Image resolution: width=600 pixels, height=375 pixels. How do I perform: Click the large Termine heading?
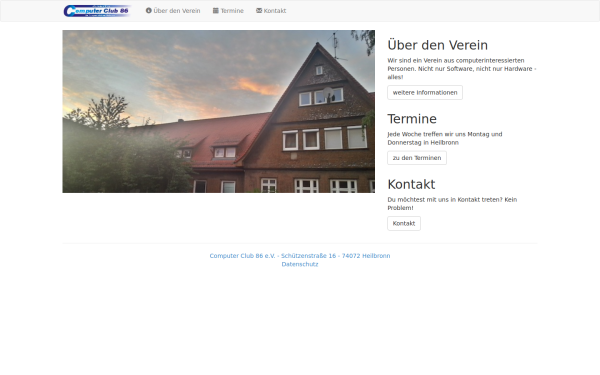coord(412,119)
